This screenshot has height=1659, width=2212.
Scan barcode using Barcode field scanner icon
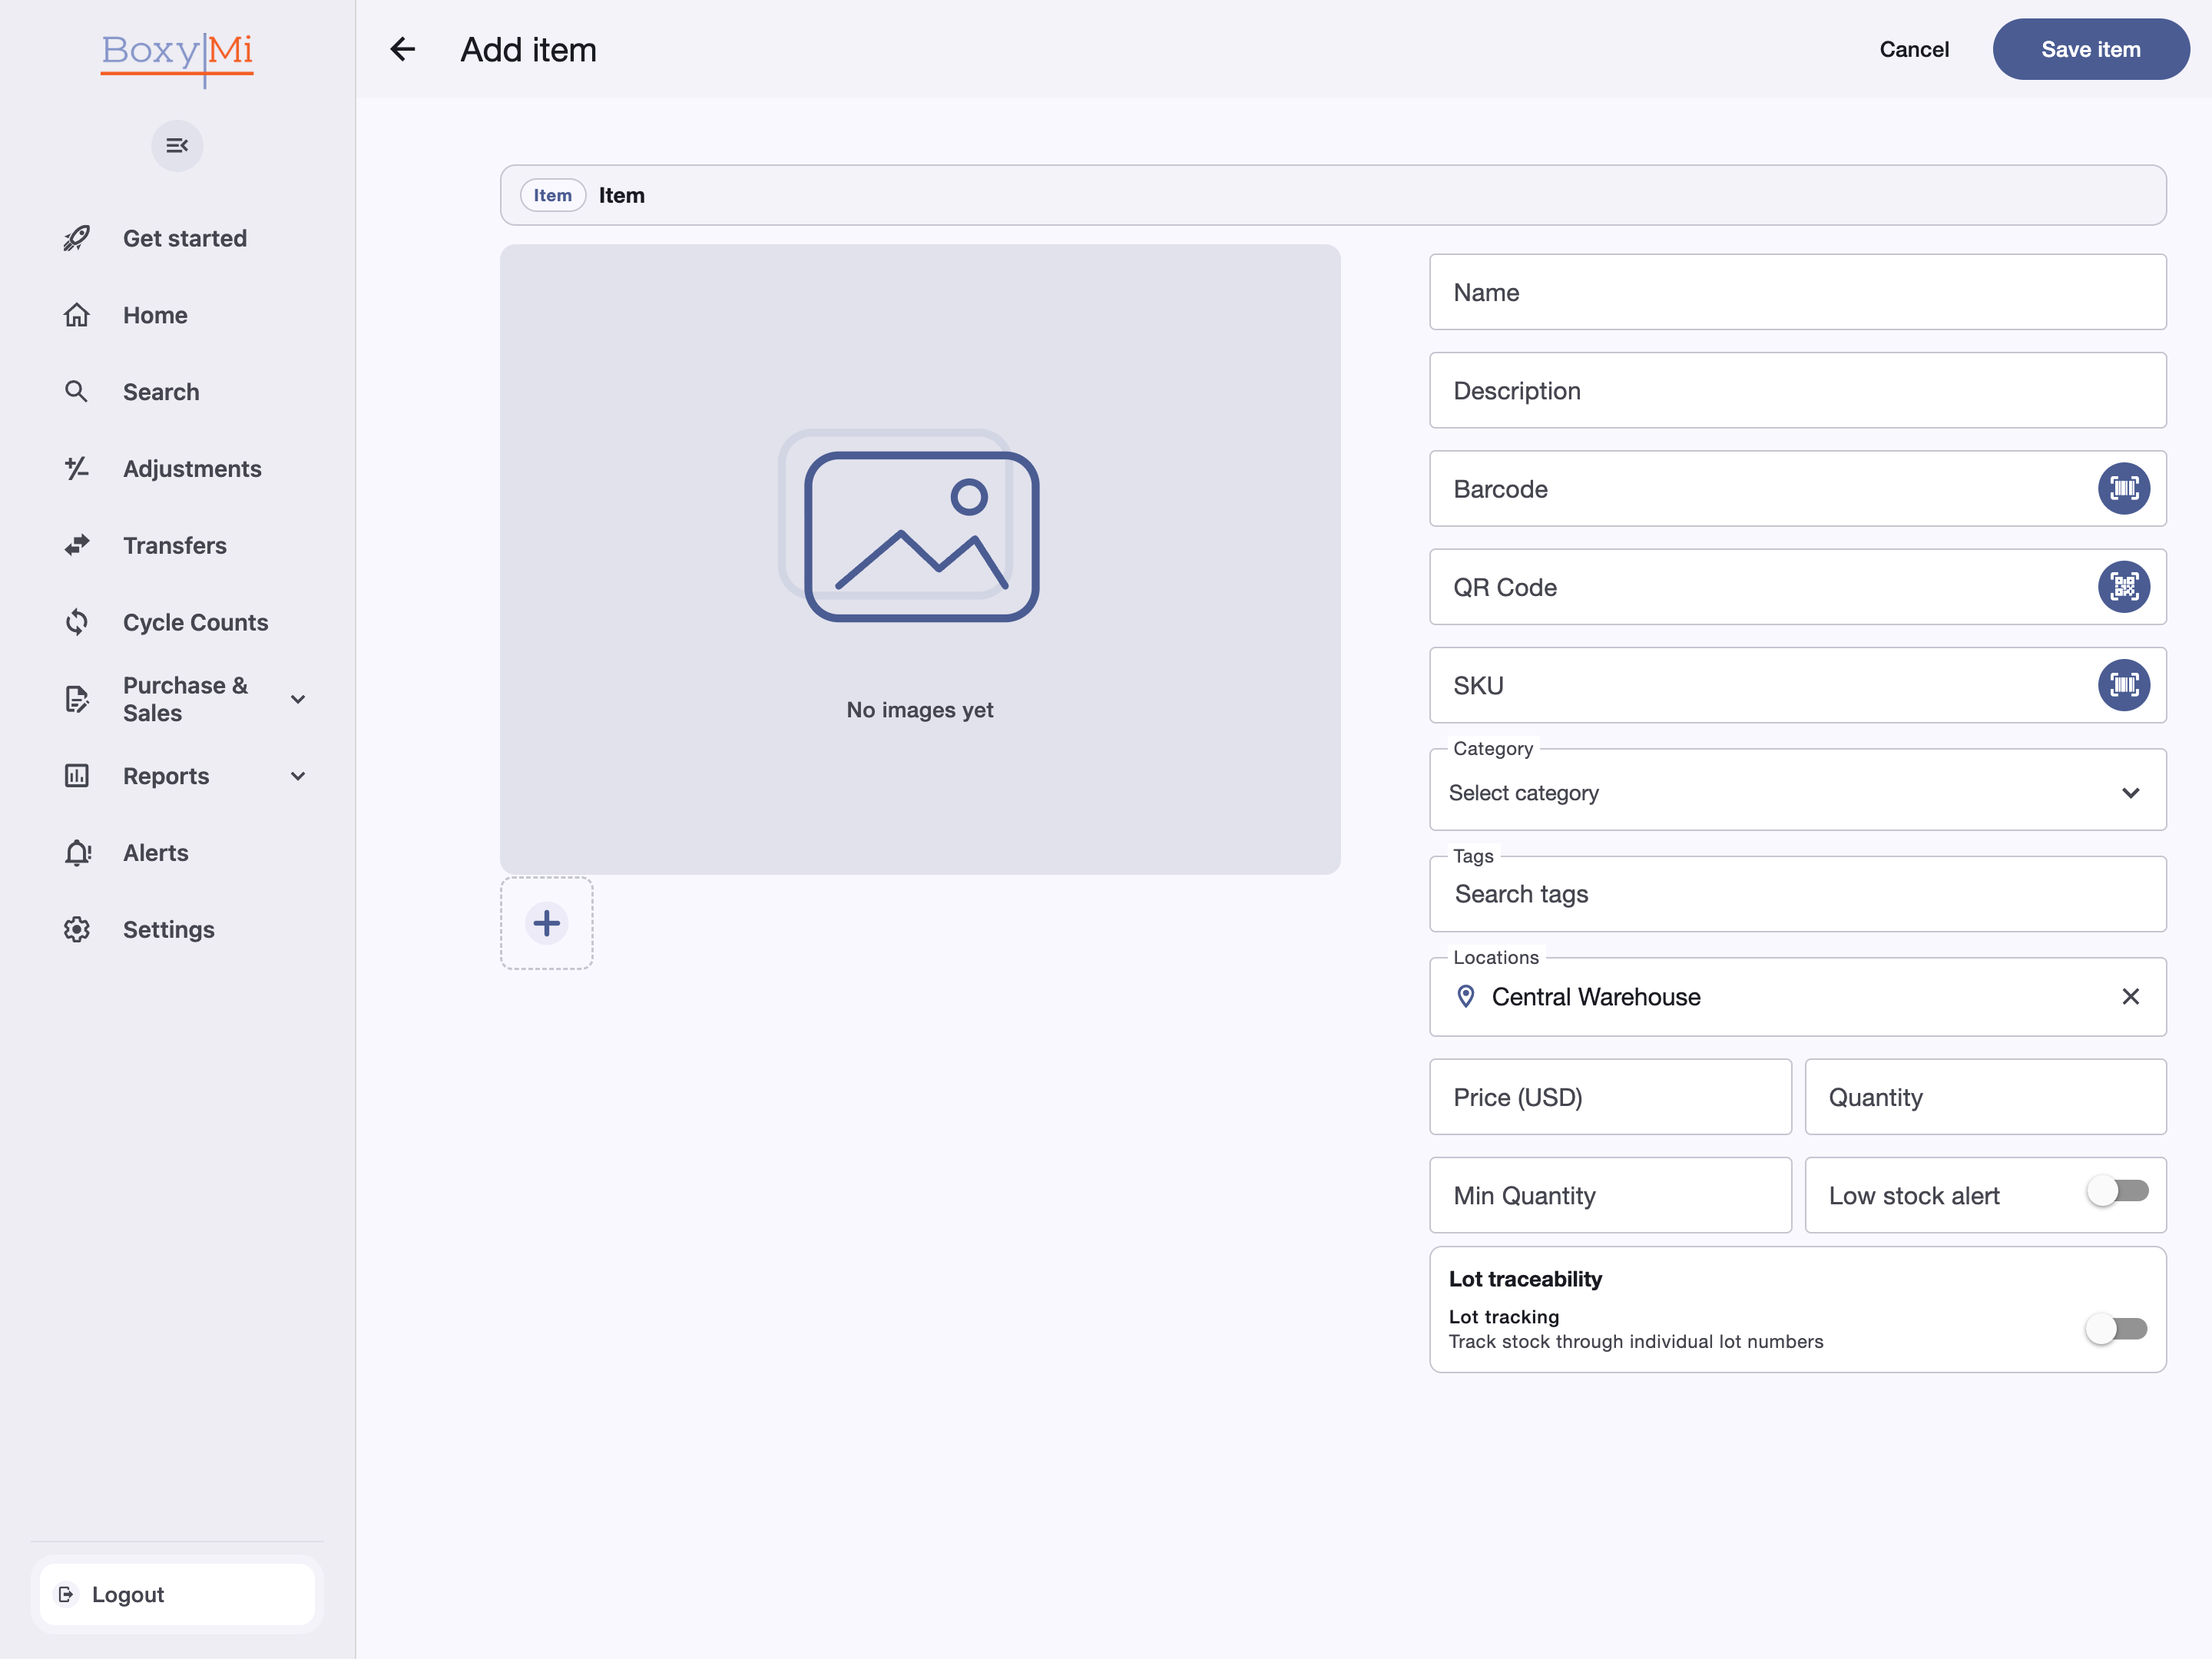[2124, 488]
